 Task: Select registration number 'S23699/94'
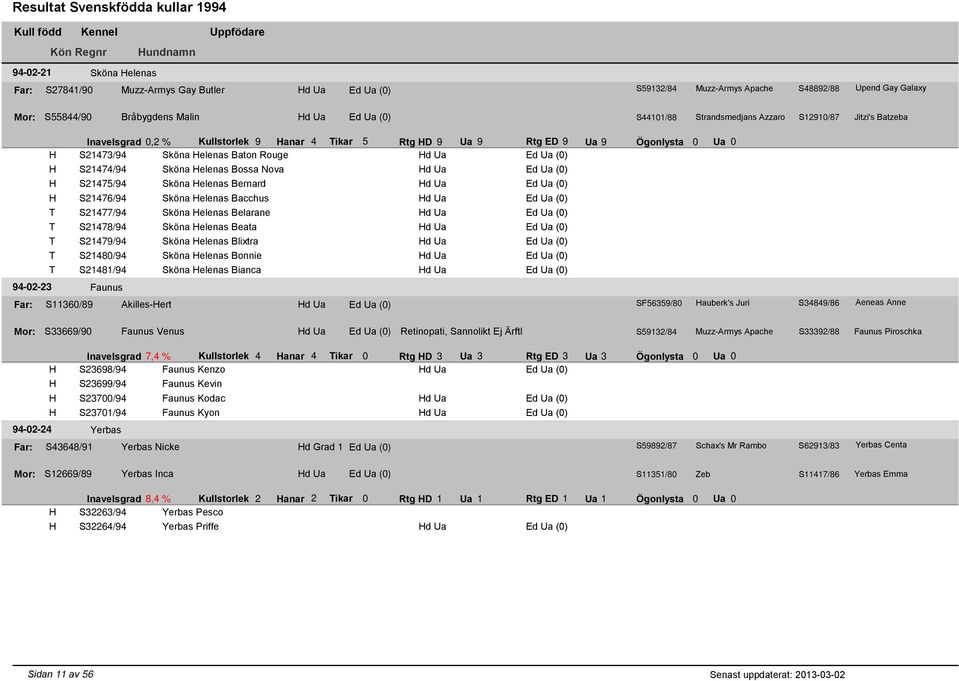point(103,384)
